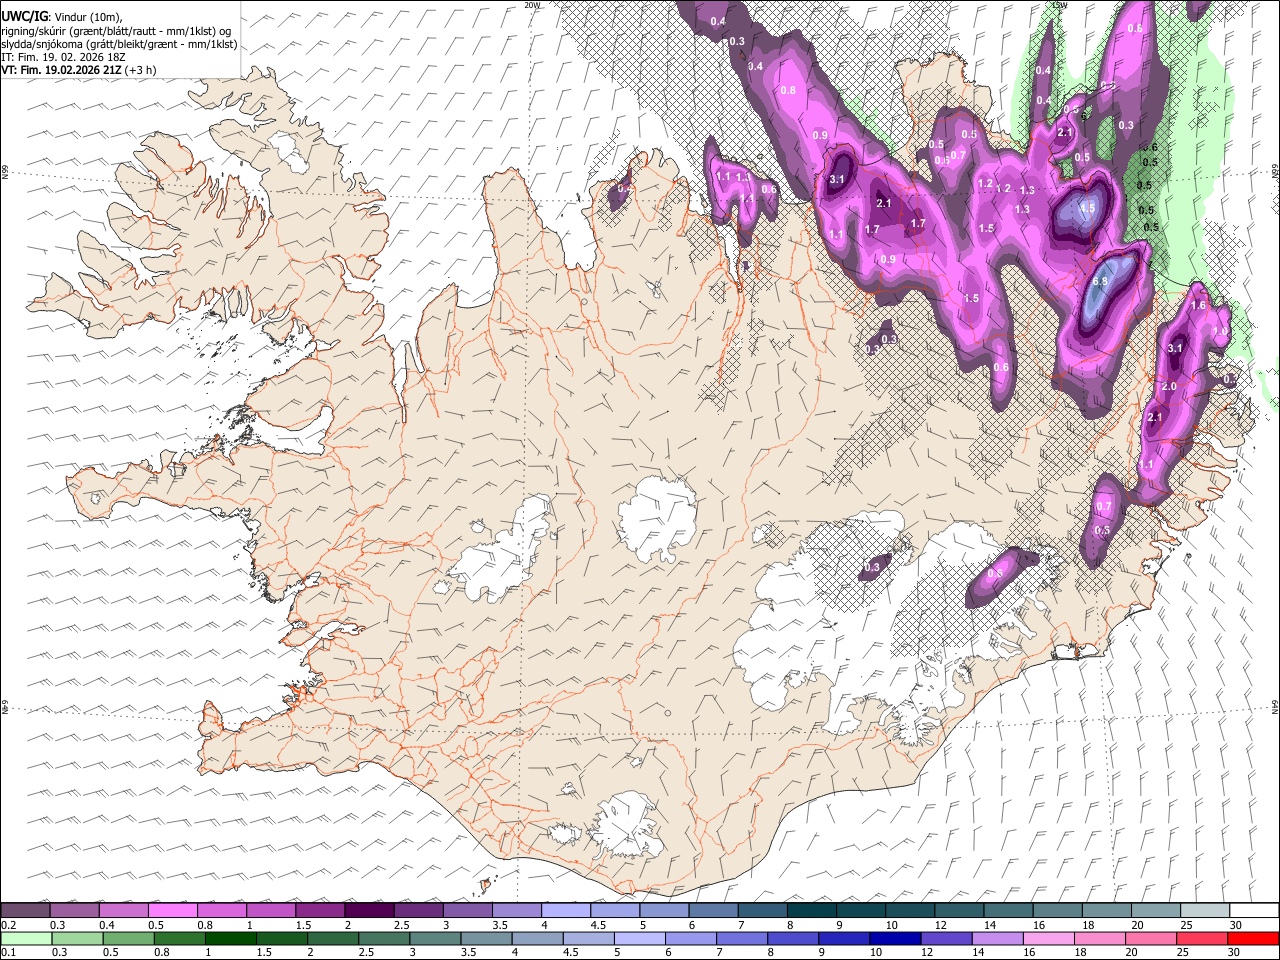Click the bright pink 0.5 swatch, upper legend

172,910
